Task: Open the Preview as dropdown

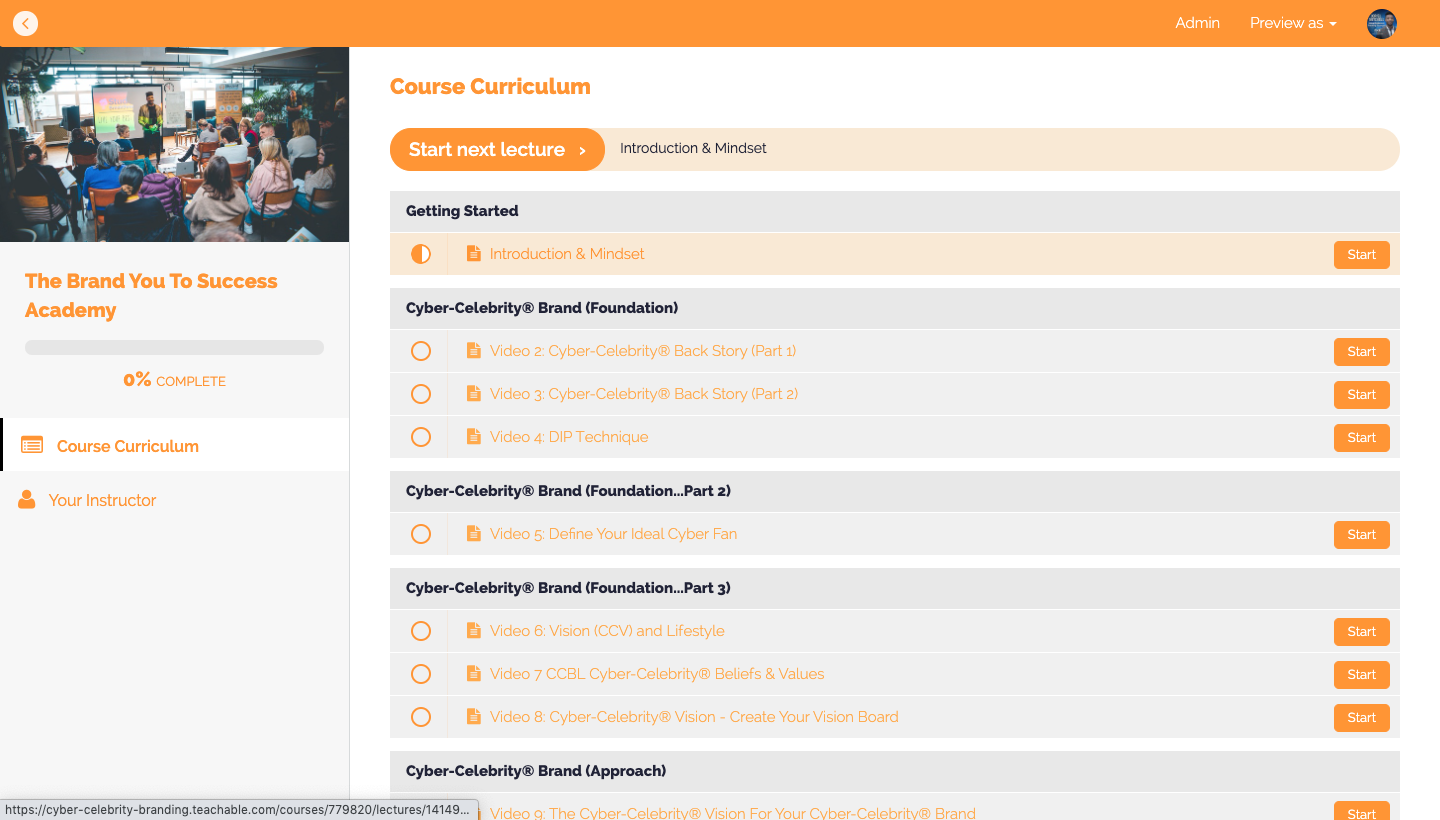Action: (1293, 23)
